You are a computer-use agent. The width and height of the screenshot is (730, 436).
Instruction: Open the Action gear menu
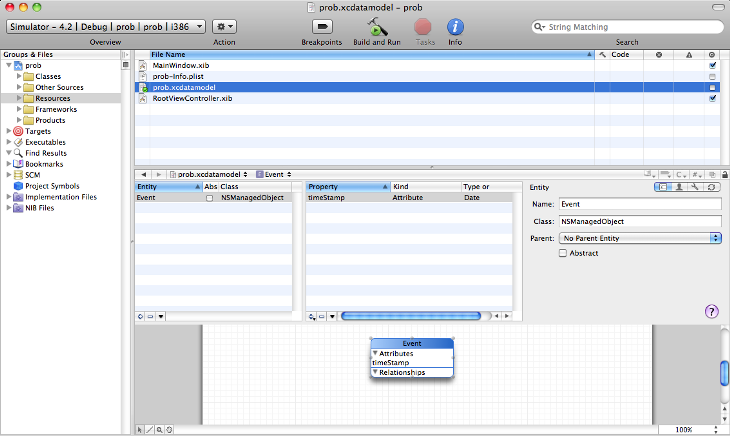(x=224, y=27)
